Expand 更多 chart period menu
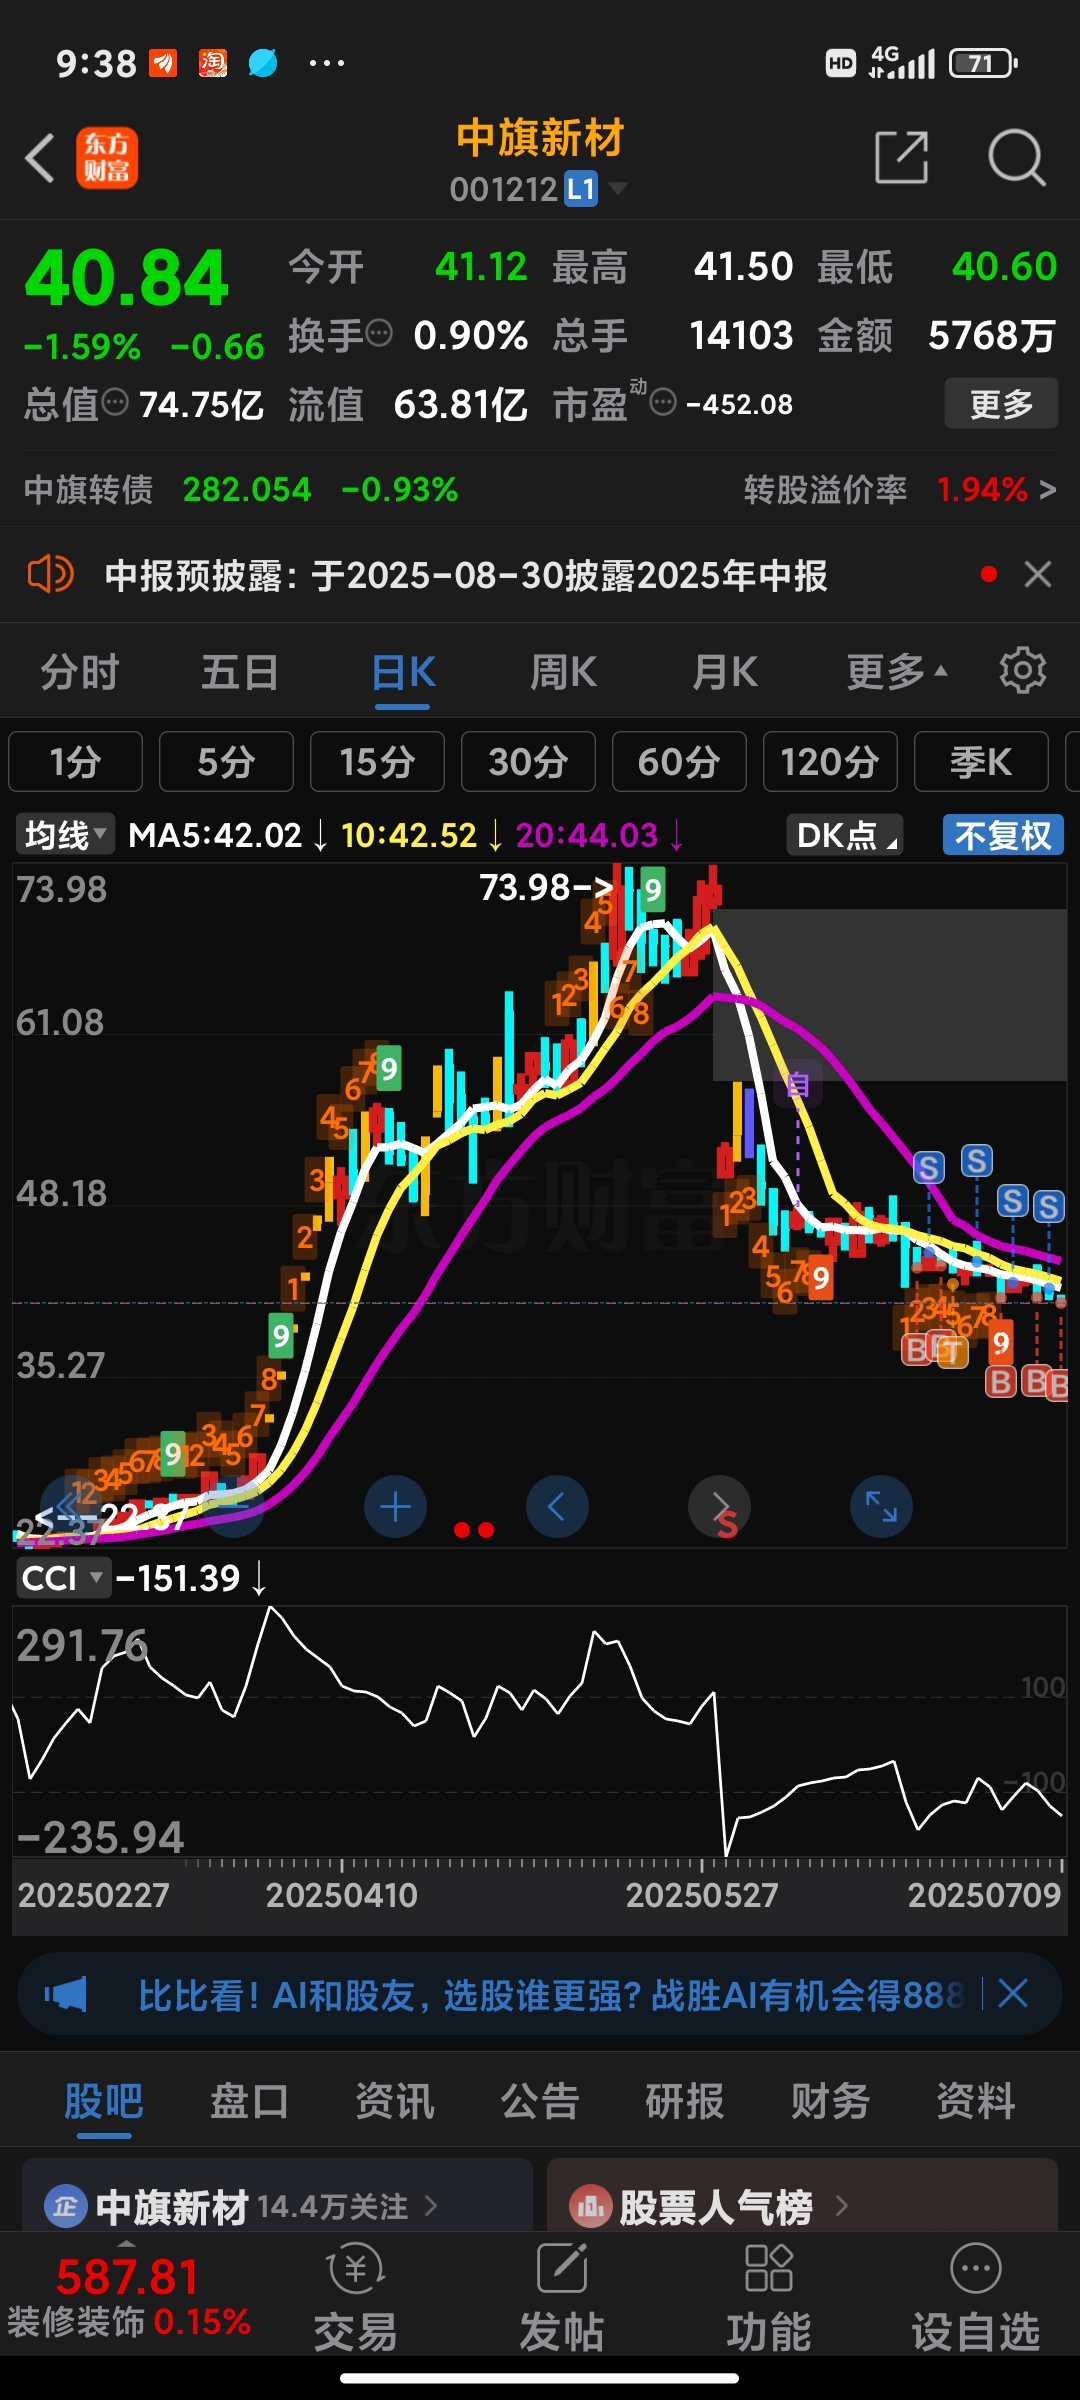This screenshot has width=1080, height=2400. click(x=897, y=671)
